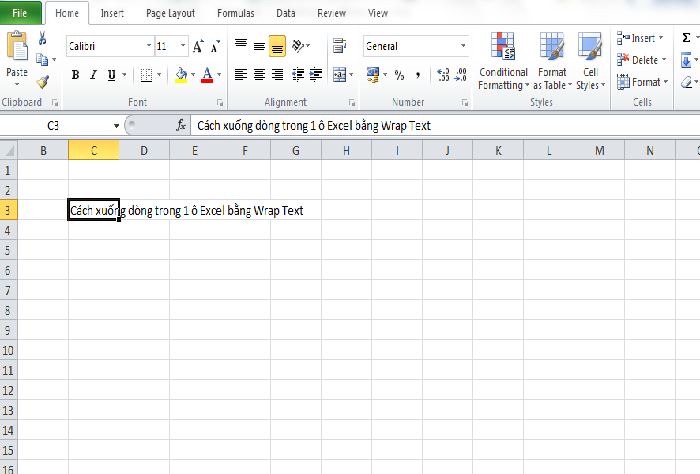Center text horizontally
700x474 pixels.
(259, 75)
